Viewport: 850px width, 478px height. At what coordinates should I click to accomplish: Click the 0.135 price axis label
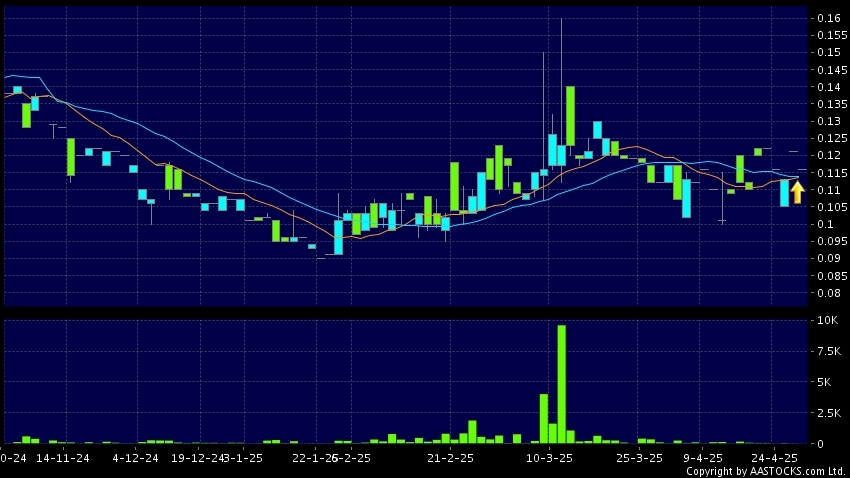(832, 104)
